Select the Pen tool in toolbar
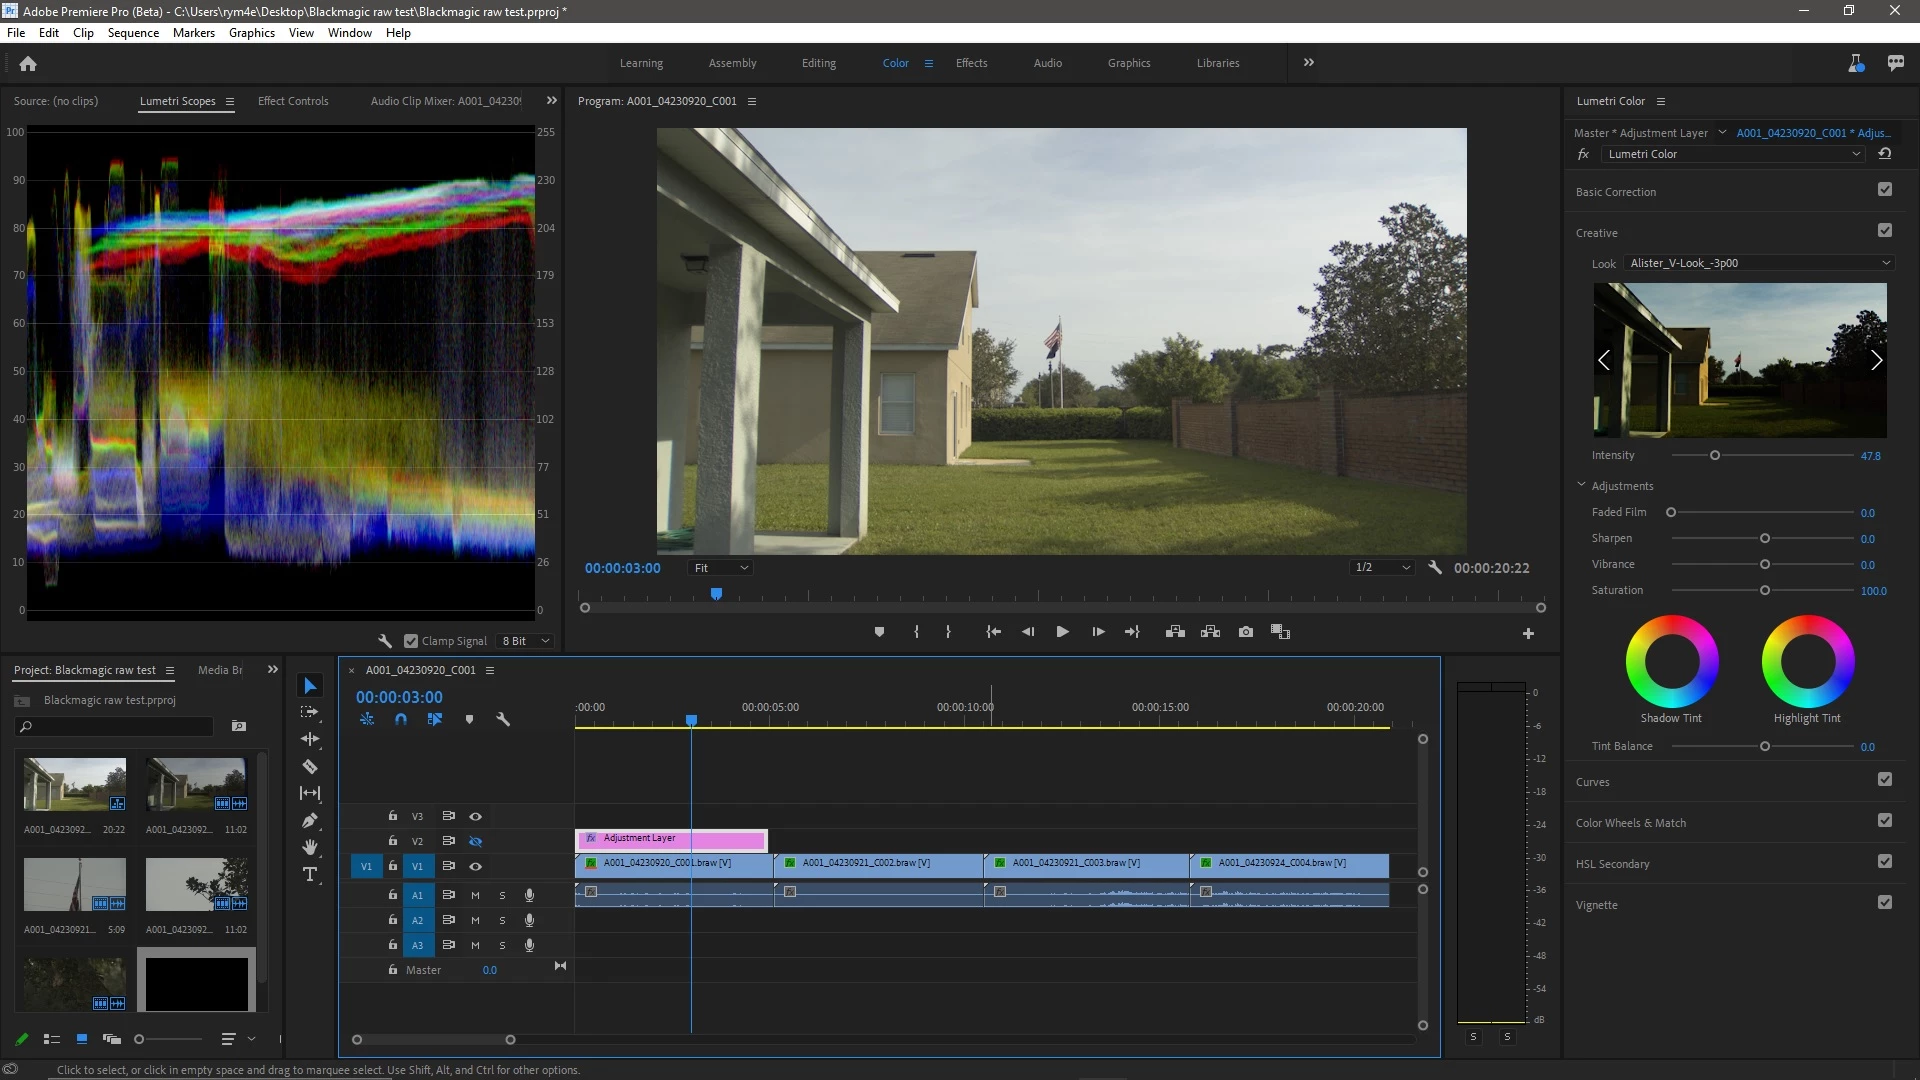Viewport: 1920px width, 1080px height. [310, 821]
